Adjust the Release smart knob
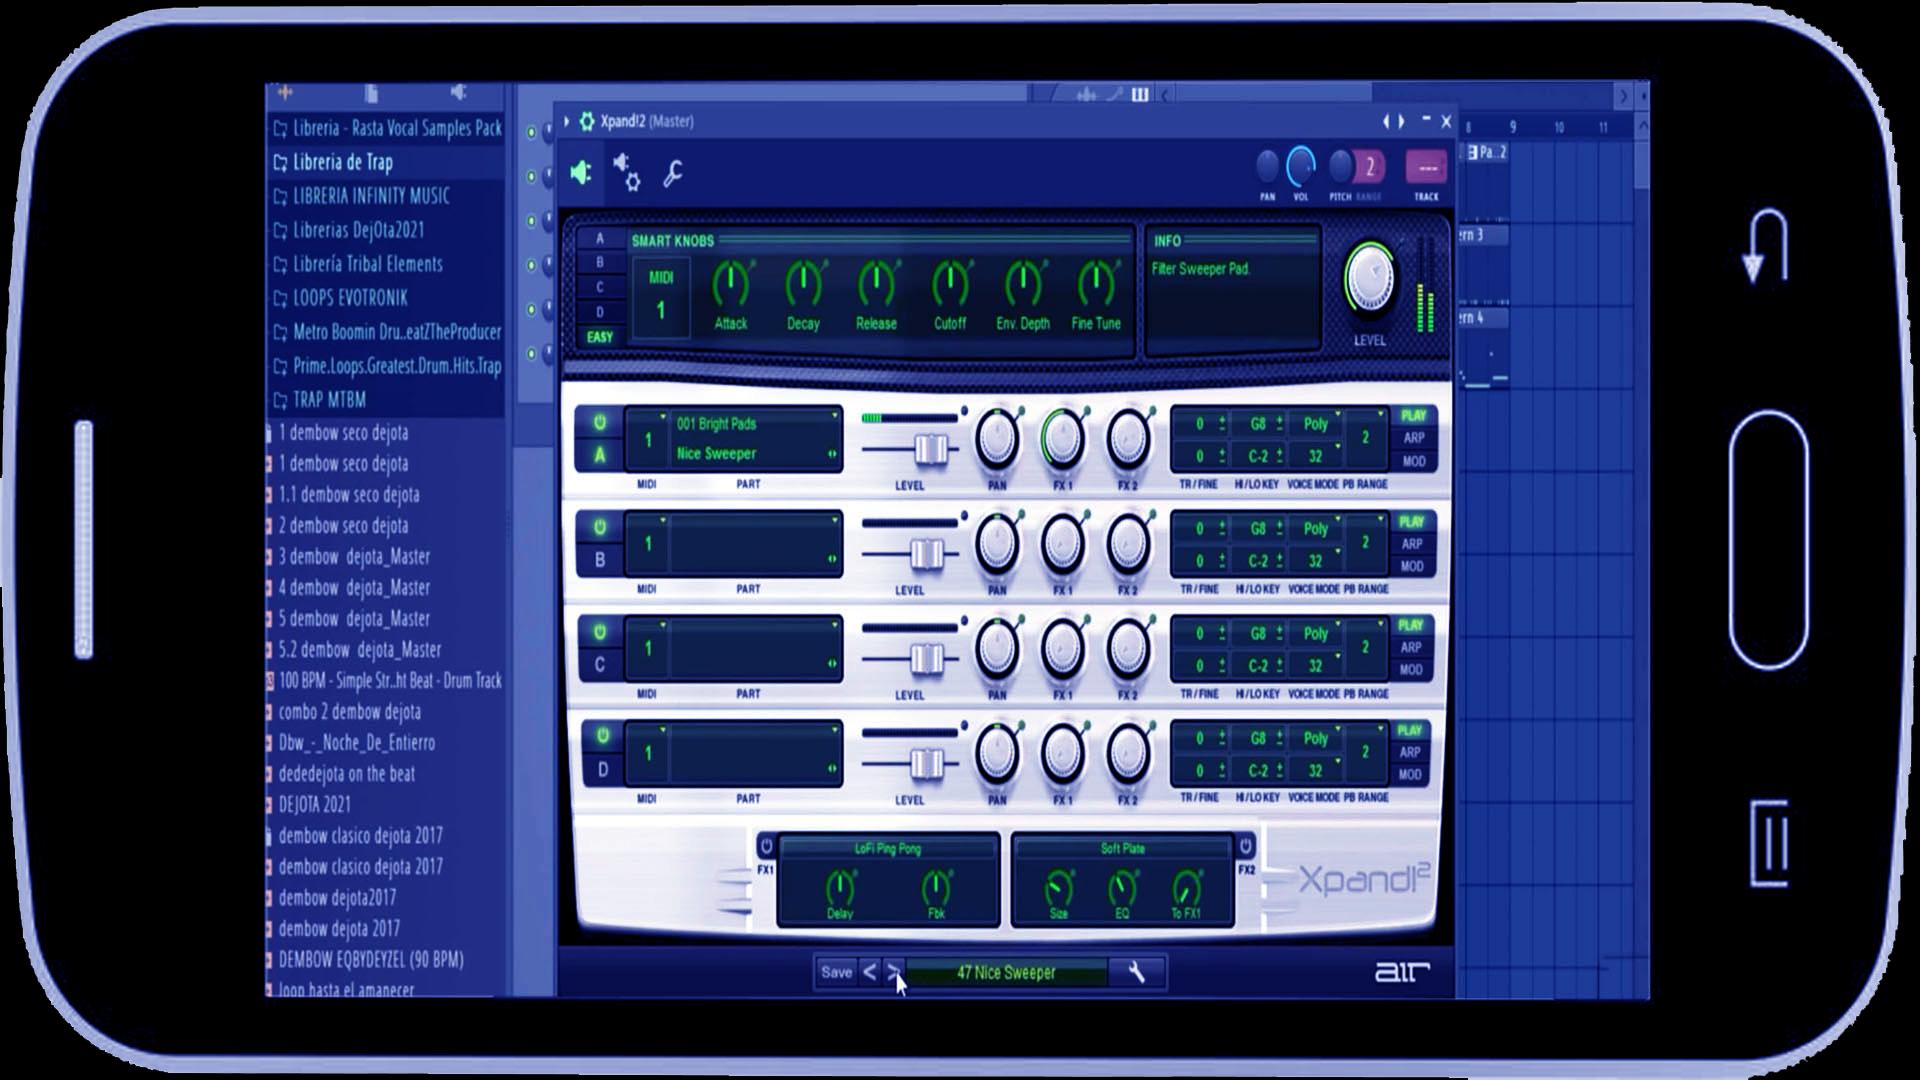The width and height of the screenshot is (1920, 1080). [876, 284]
